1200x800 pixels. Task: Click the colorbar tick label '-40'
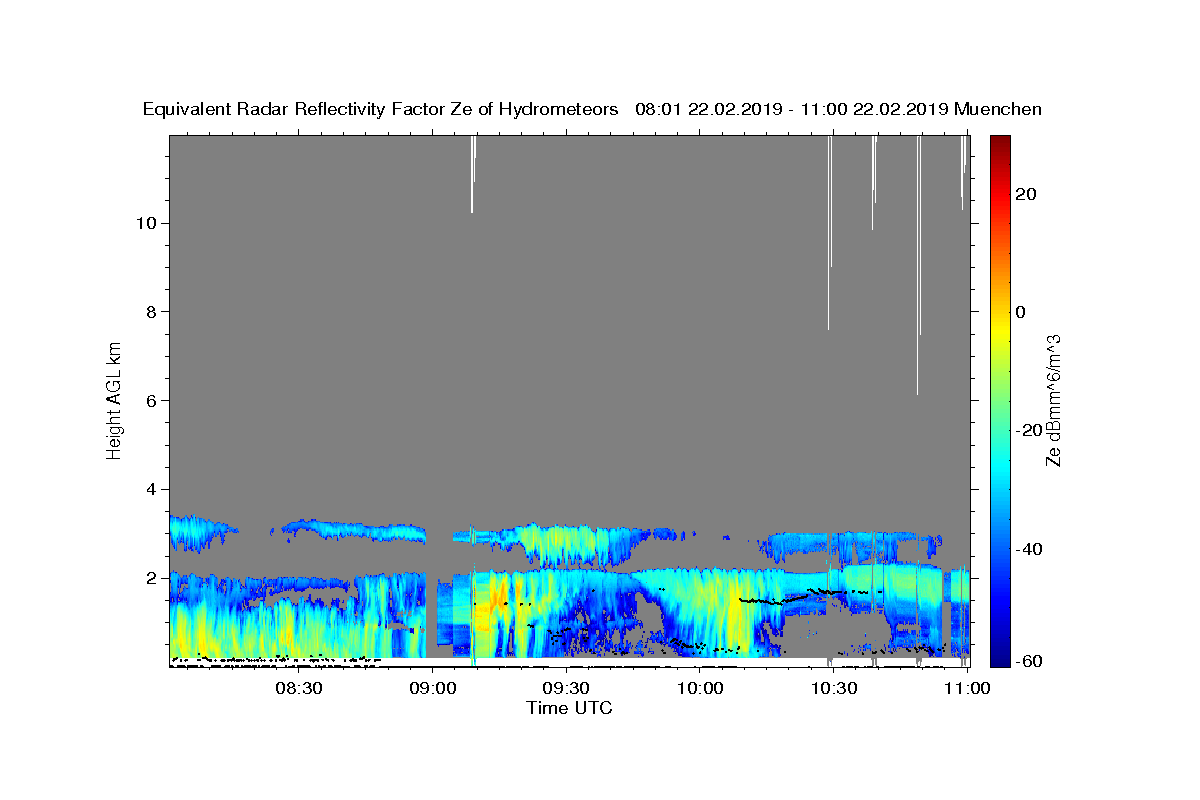pos(1030,549)
